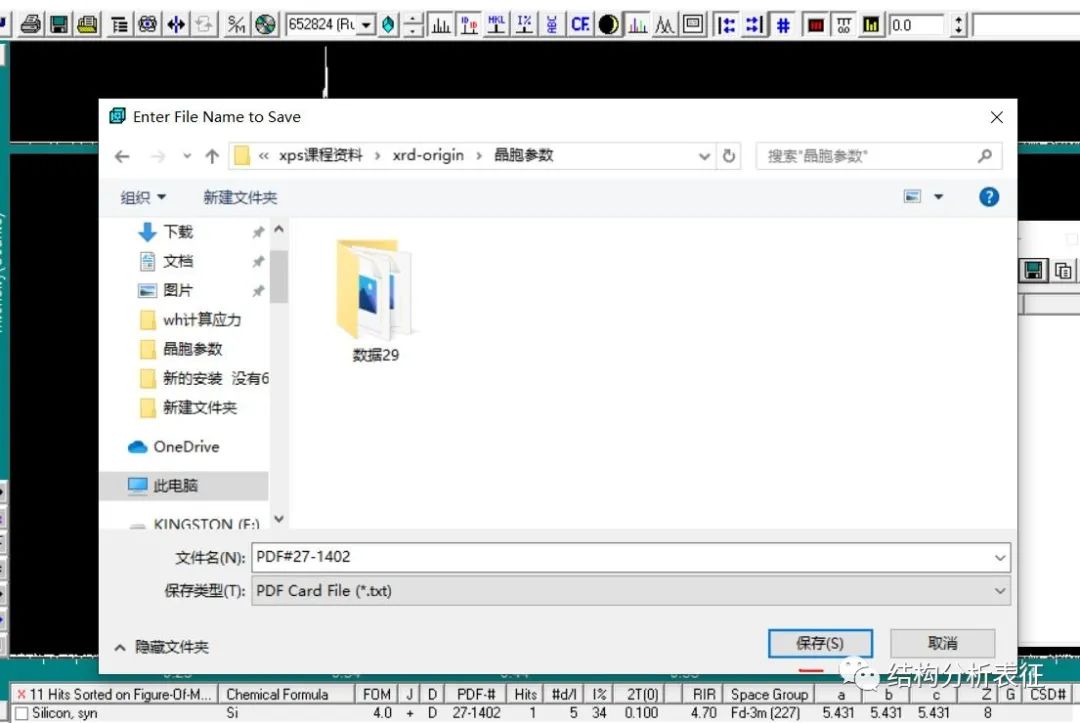Viewport: 1080px width, 723px height.
Task: Click the yellow bar chart icon
Action: [x=871, y=25]
